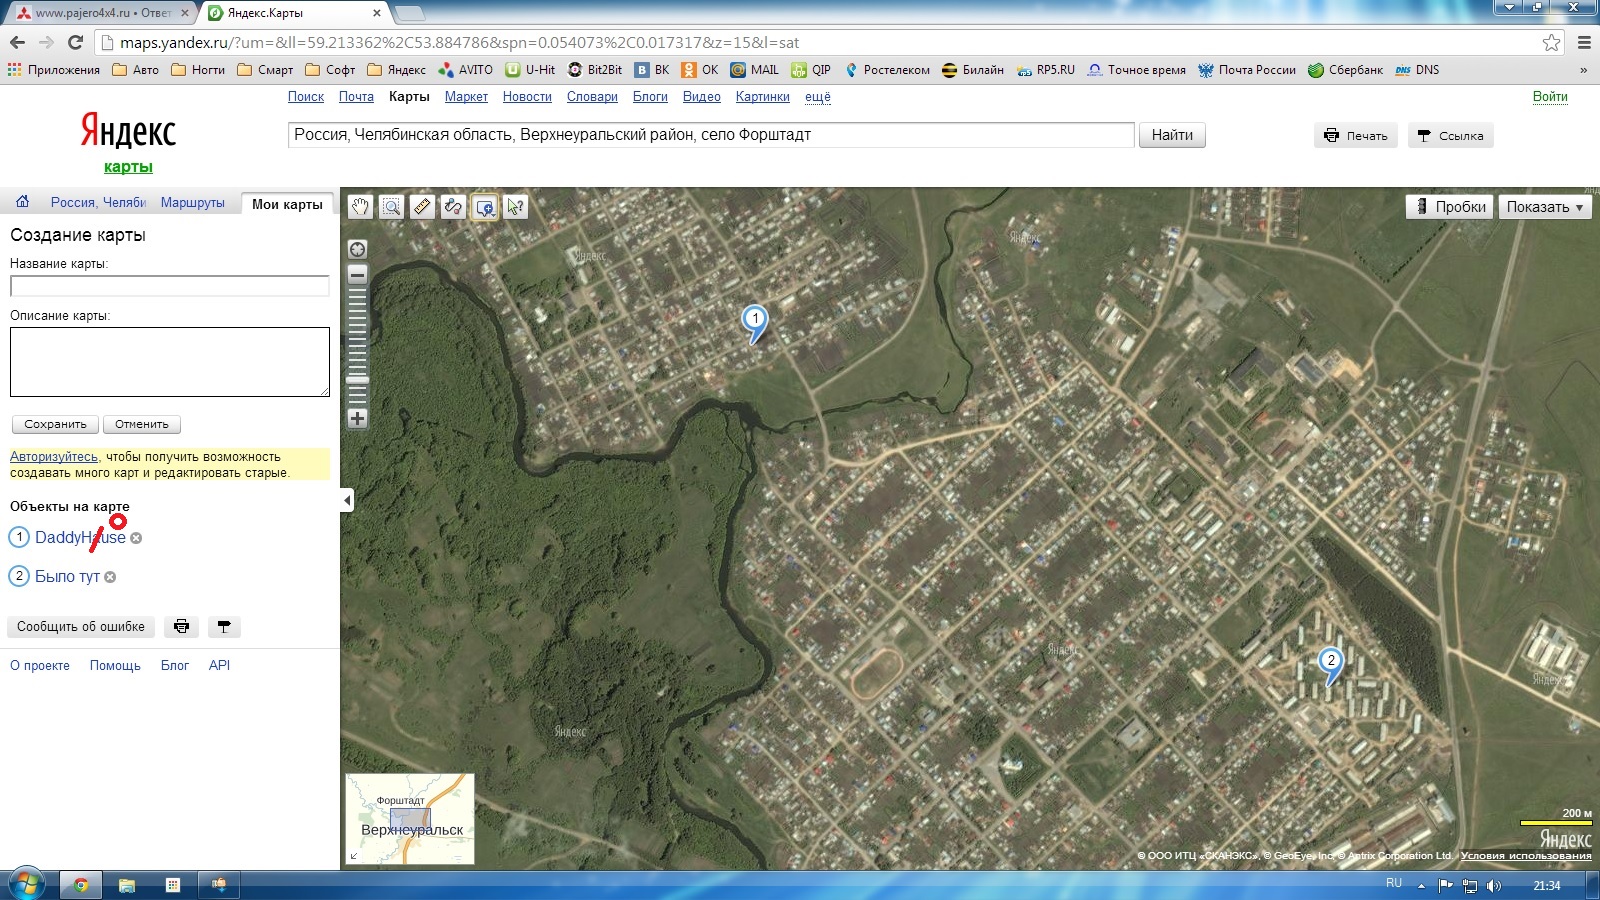Screen dimensions: 1600x900
Task: Click the Найти search button
Action: click(1171, 135)
